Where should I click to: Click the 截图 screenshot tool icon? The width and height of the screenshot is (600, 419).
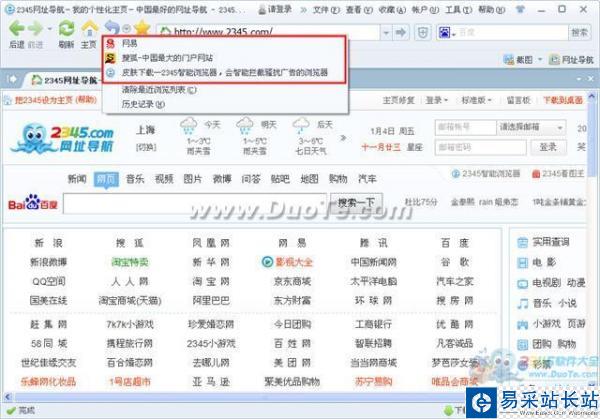click(x=509, y=60)
